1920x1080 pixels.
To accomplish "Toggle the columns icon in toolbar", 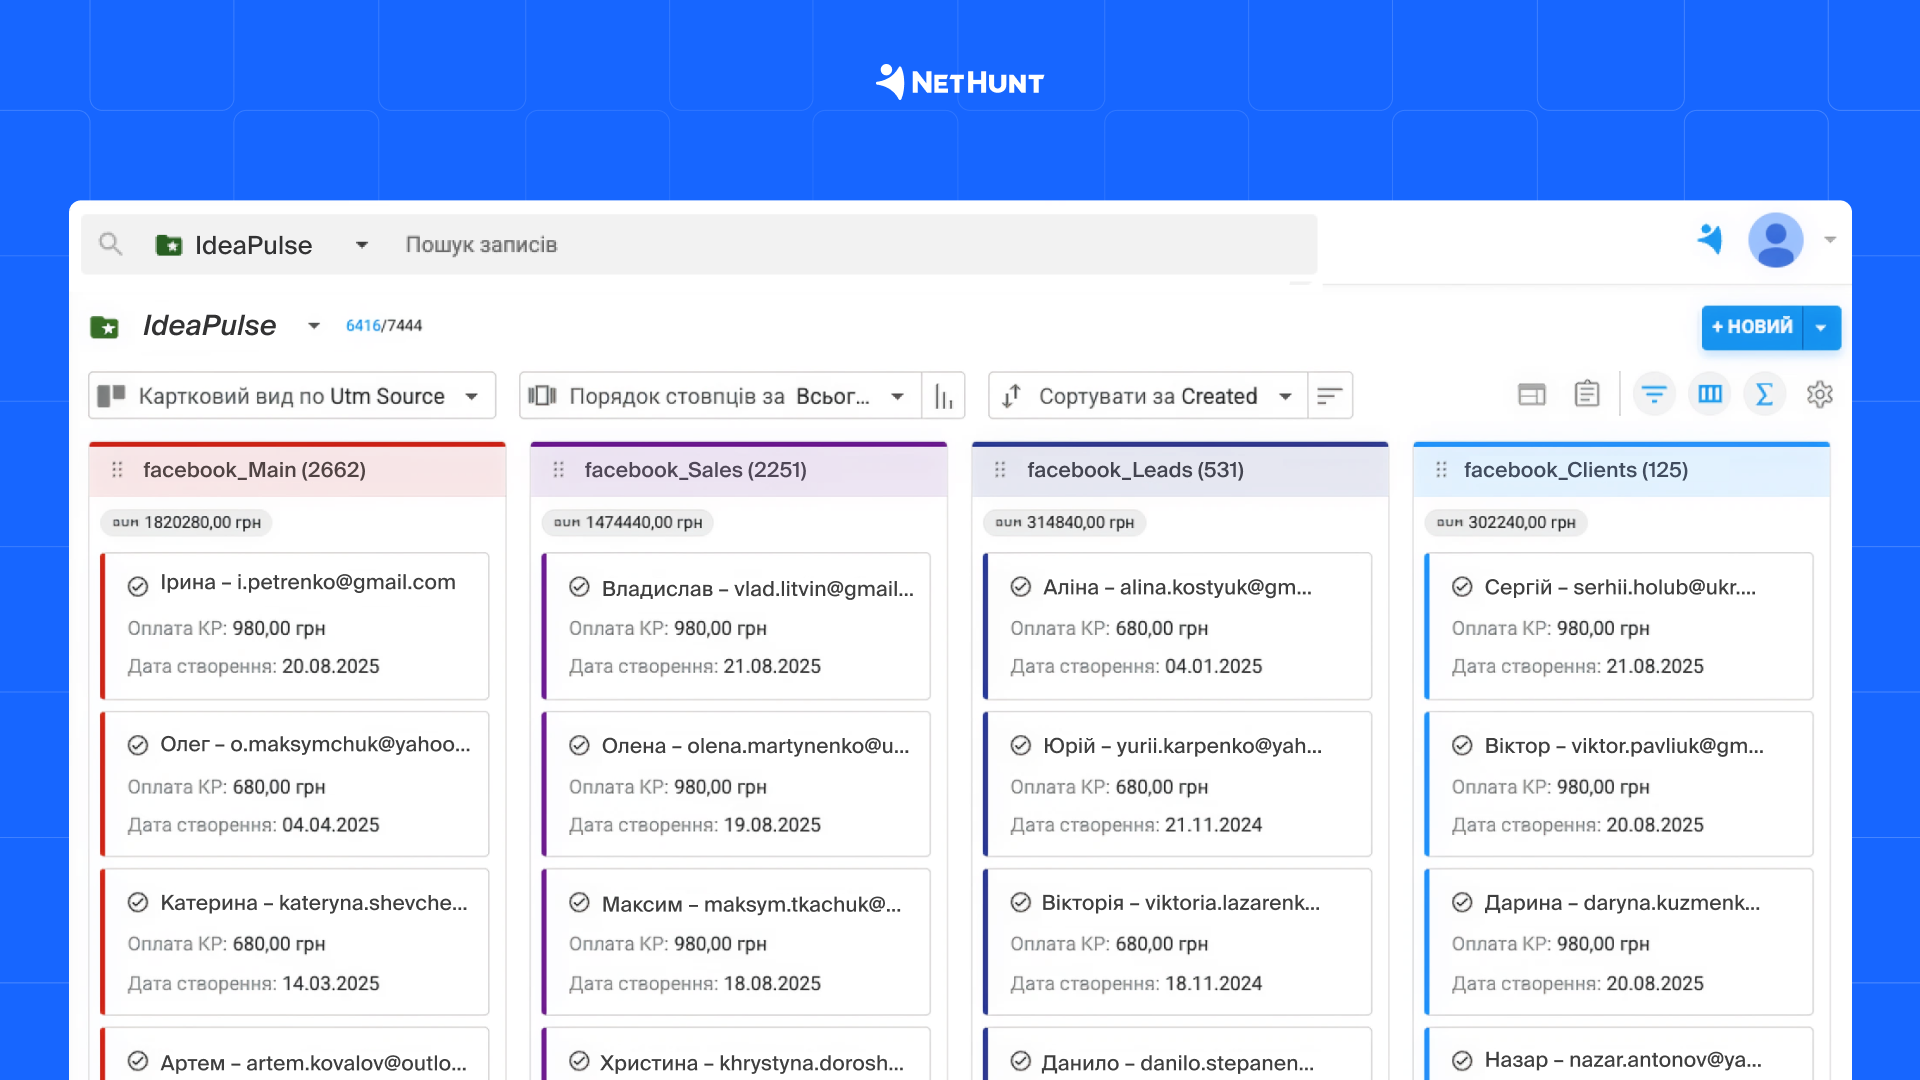I will (1710, 394).
